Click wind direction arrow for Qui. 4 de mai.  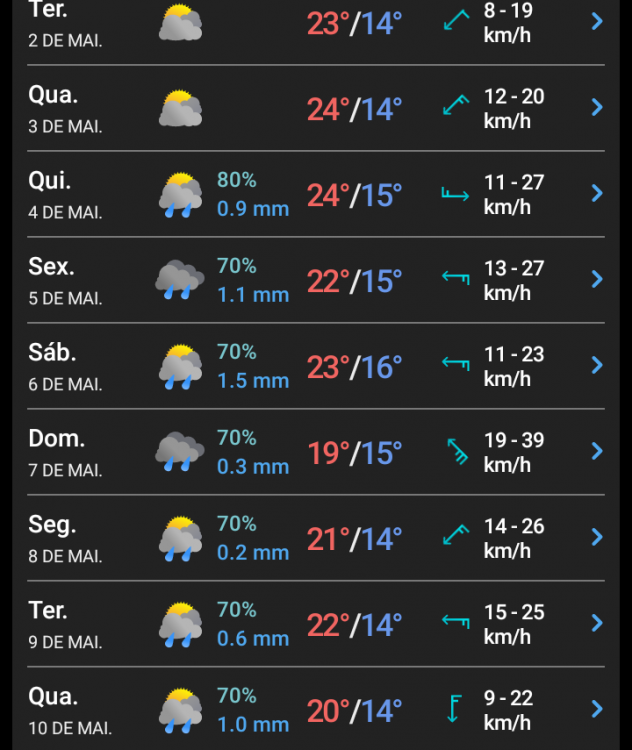pos(455,194)
